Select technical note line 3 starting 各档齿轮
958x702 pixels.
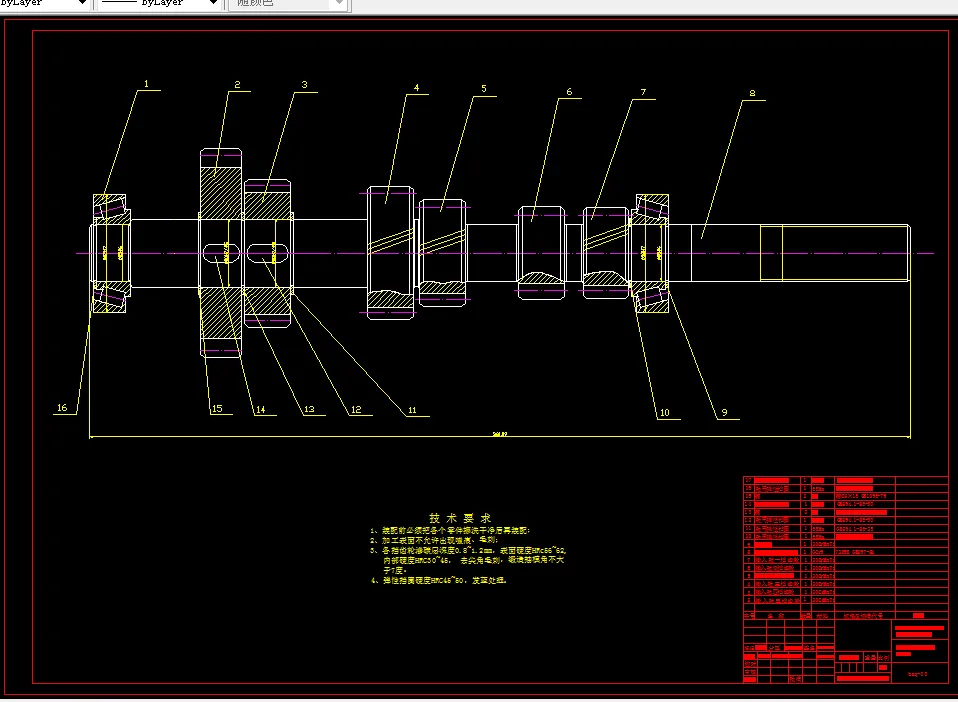coord(468,560)
